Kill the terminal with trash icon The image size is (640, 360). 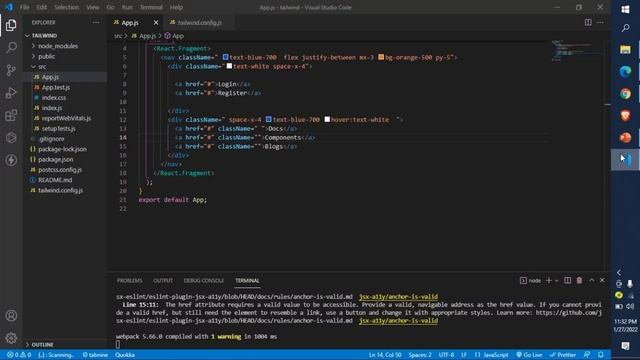579,280
